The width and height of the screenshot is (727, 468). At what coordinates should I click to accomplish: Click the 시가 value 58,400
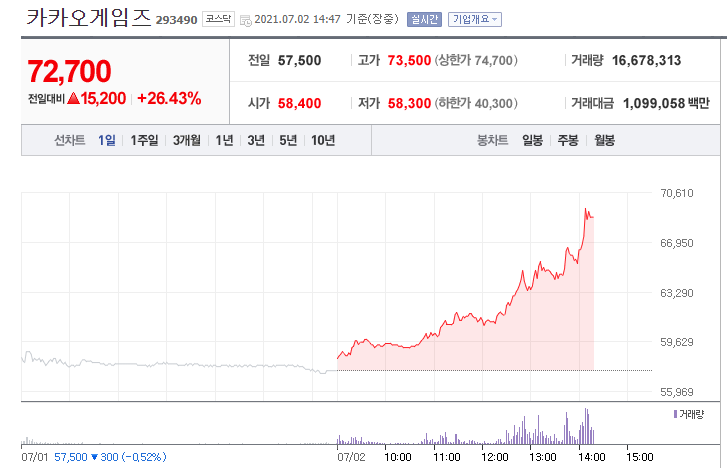[300, 103]
